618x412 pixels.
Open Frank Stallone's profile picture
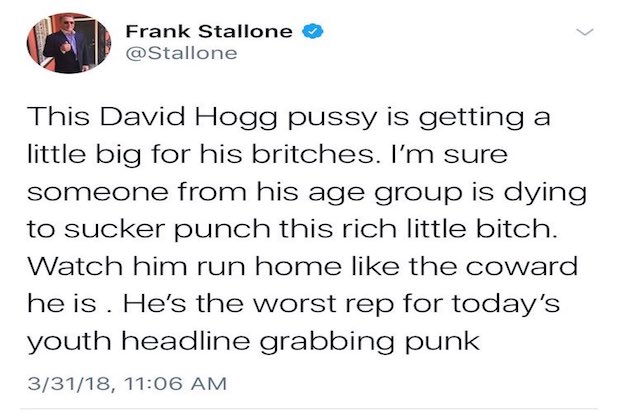[x=69, y=43]
